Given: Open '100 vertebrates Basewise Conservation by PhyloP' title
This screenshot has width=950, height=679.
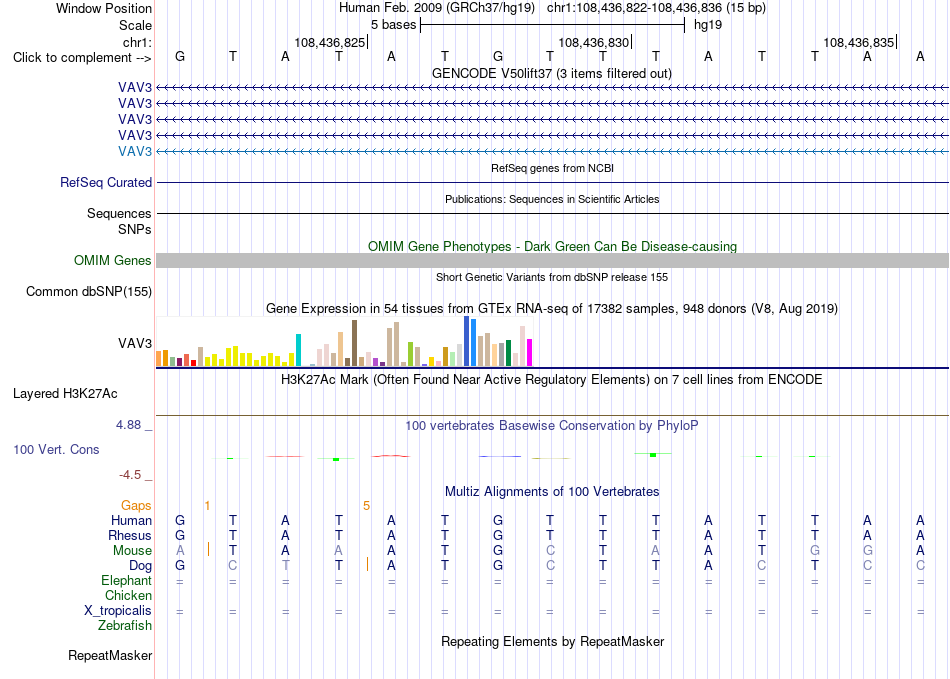Looking at the screenshot, I should [x=551, y=426].
